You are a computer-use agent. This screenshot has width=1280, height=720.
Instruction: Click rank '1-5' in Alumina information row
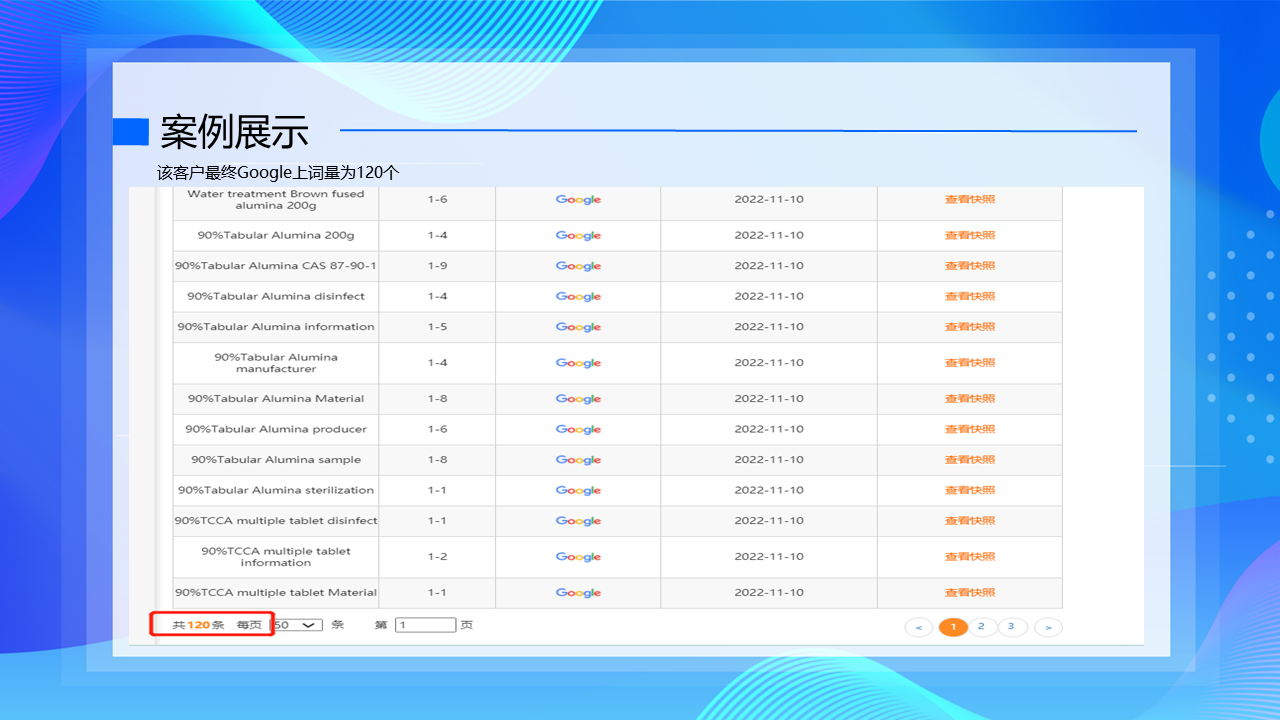(437, 327)
